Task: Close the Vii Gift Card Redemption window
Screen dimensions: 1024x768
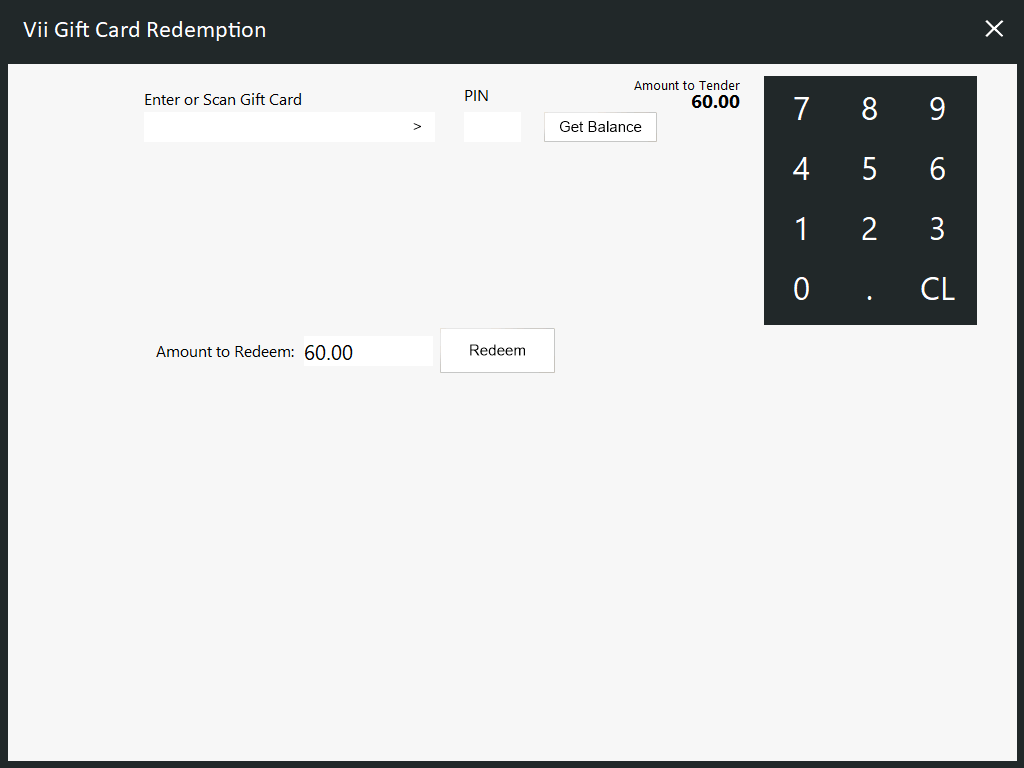Action: (x=994, y=29)
